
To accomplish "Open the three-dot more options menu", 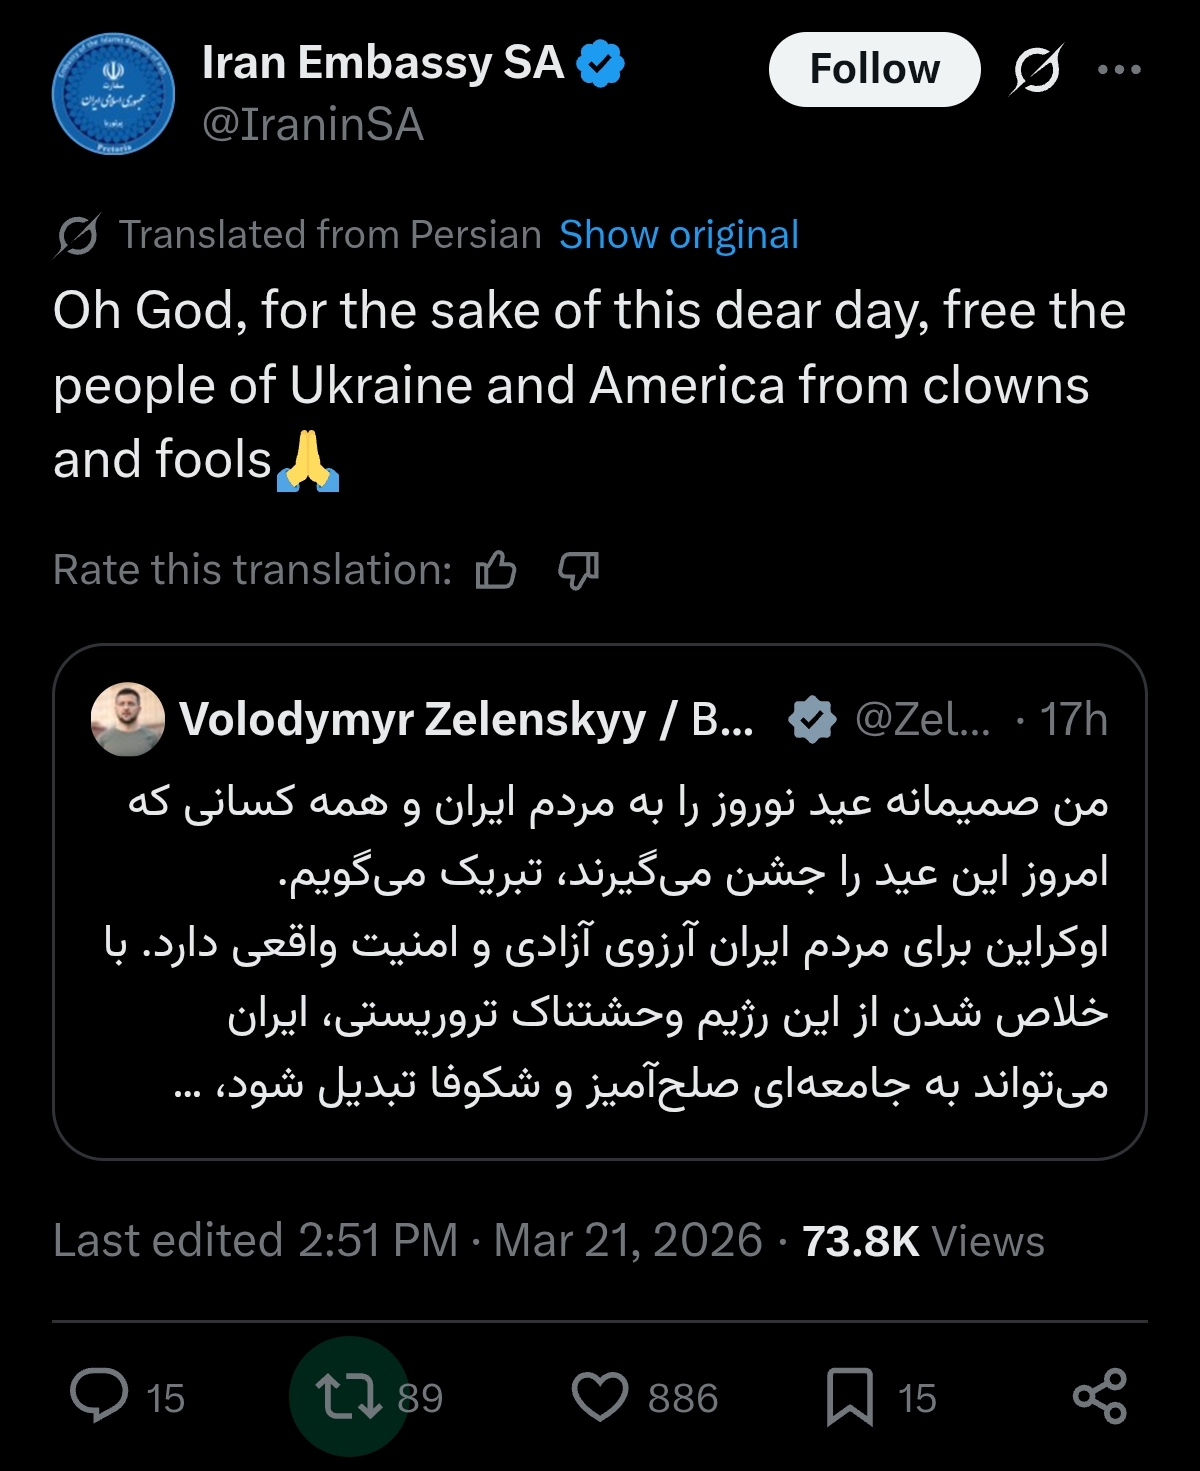I will (x=1119, y=70).
